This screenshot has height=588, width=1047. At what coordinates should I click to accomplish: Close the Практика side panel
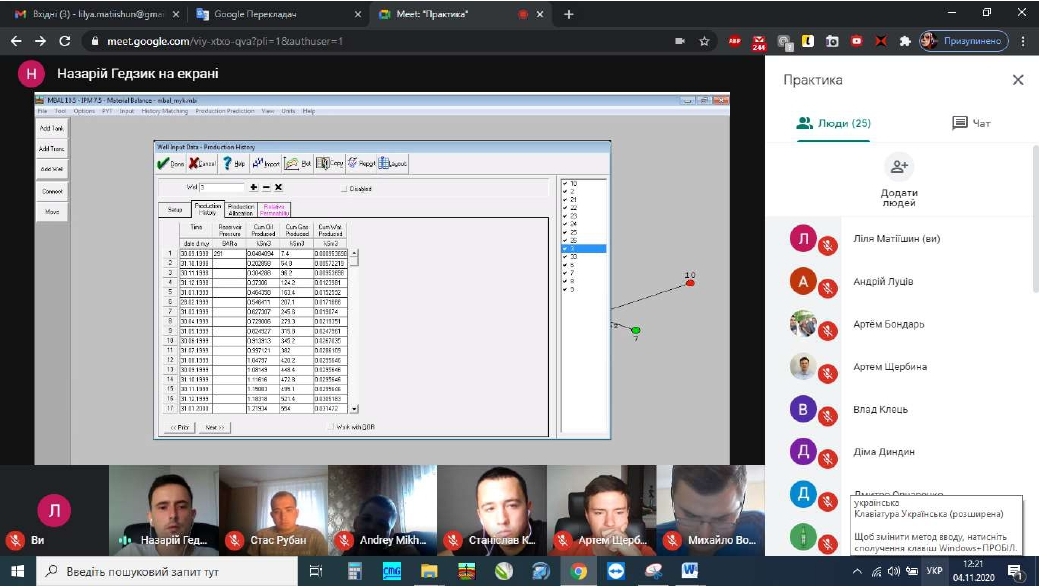1018,80
